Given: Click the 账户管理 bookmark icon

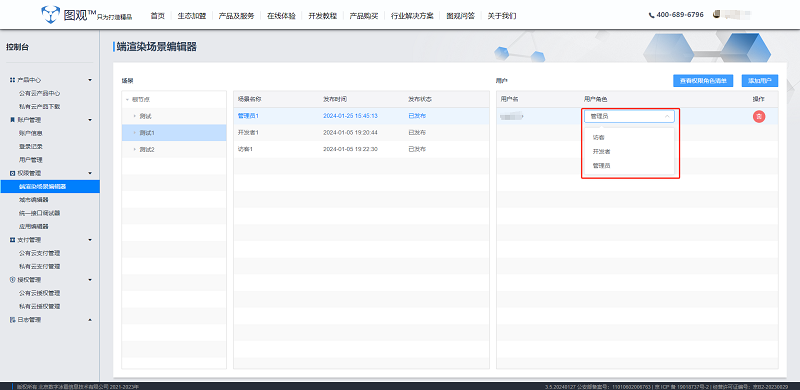Looking at the screenshot, I should pyautogui.click(x=12, y=120).
